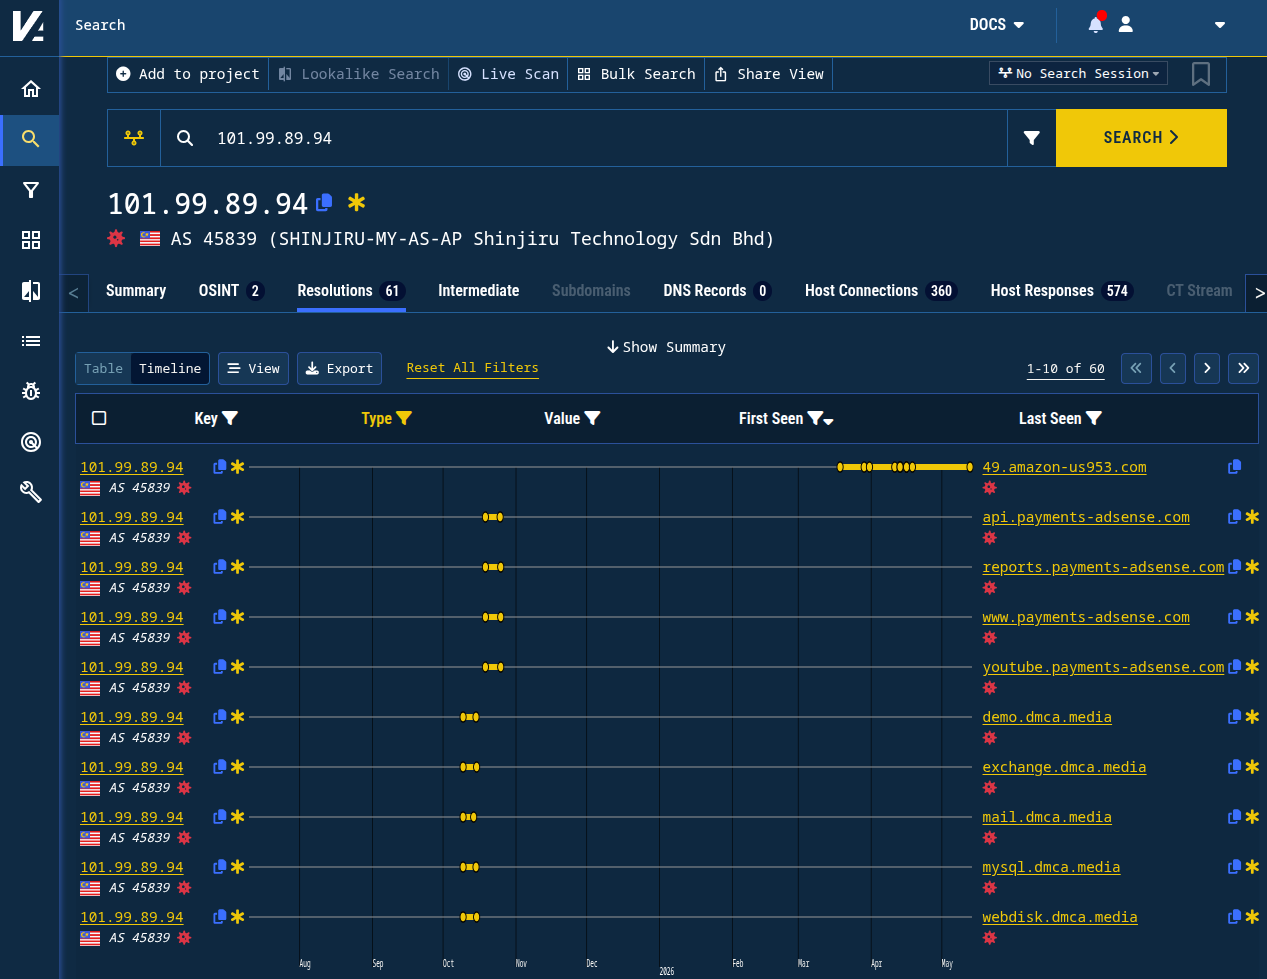Open search filter funnel next to SEARCH
Viewport: 1267px width, 979px height.
pyautogui.click(x=1032, y=138)
